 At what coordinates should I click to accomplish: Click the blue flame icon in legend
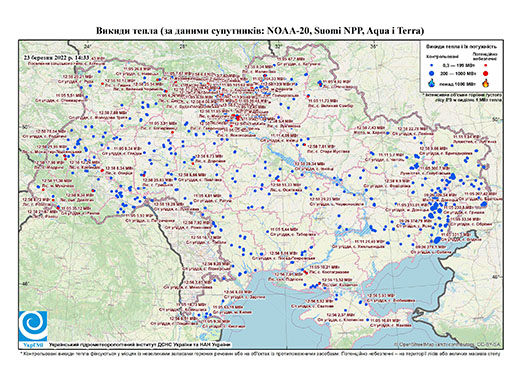click(432, 83)
